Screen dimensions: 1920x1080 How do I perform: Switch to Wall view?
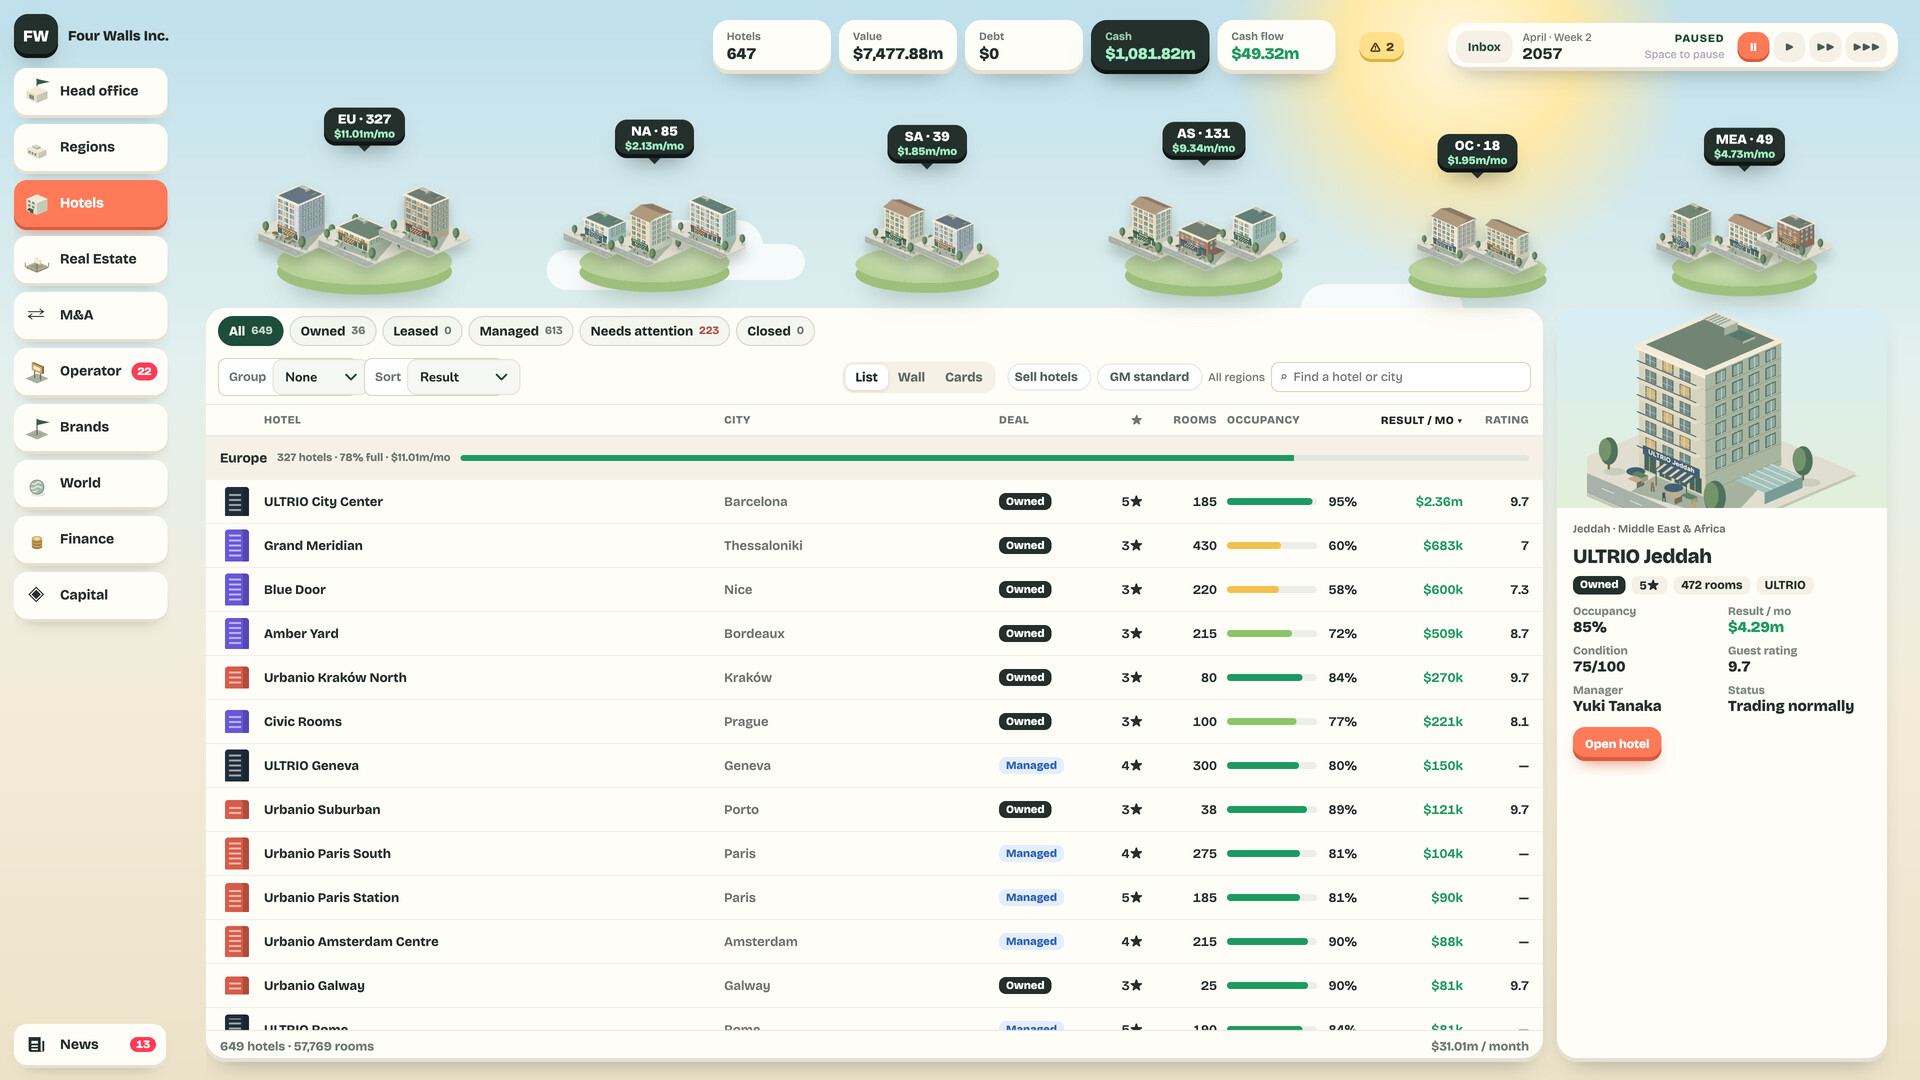click(x=911, y=377)
